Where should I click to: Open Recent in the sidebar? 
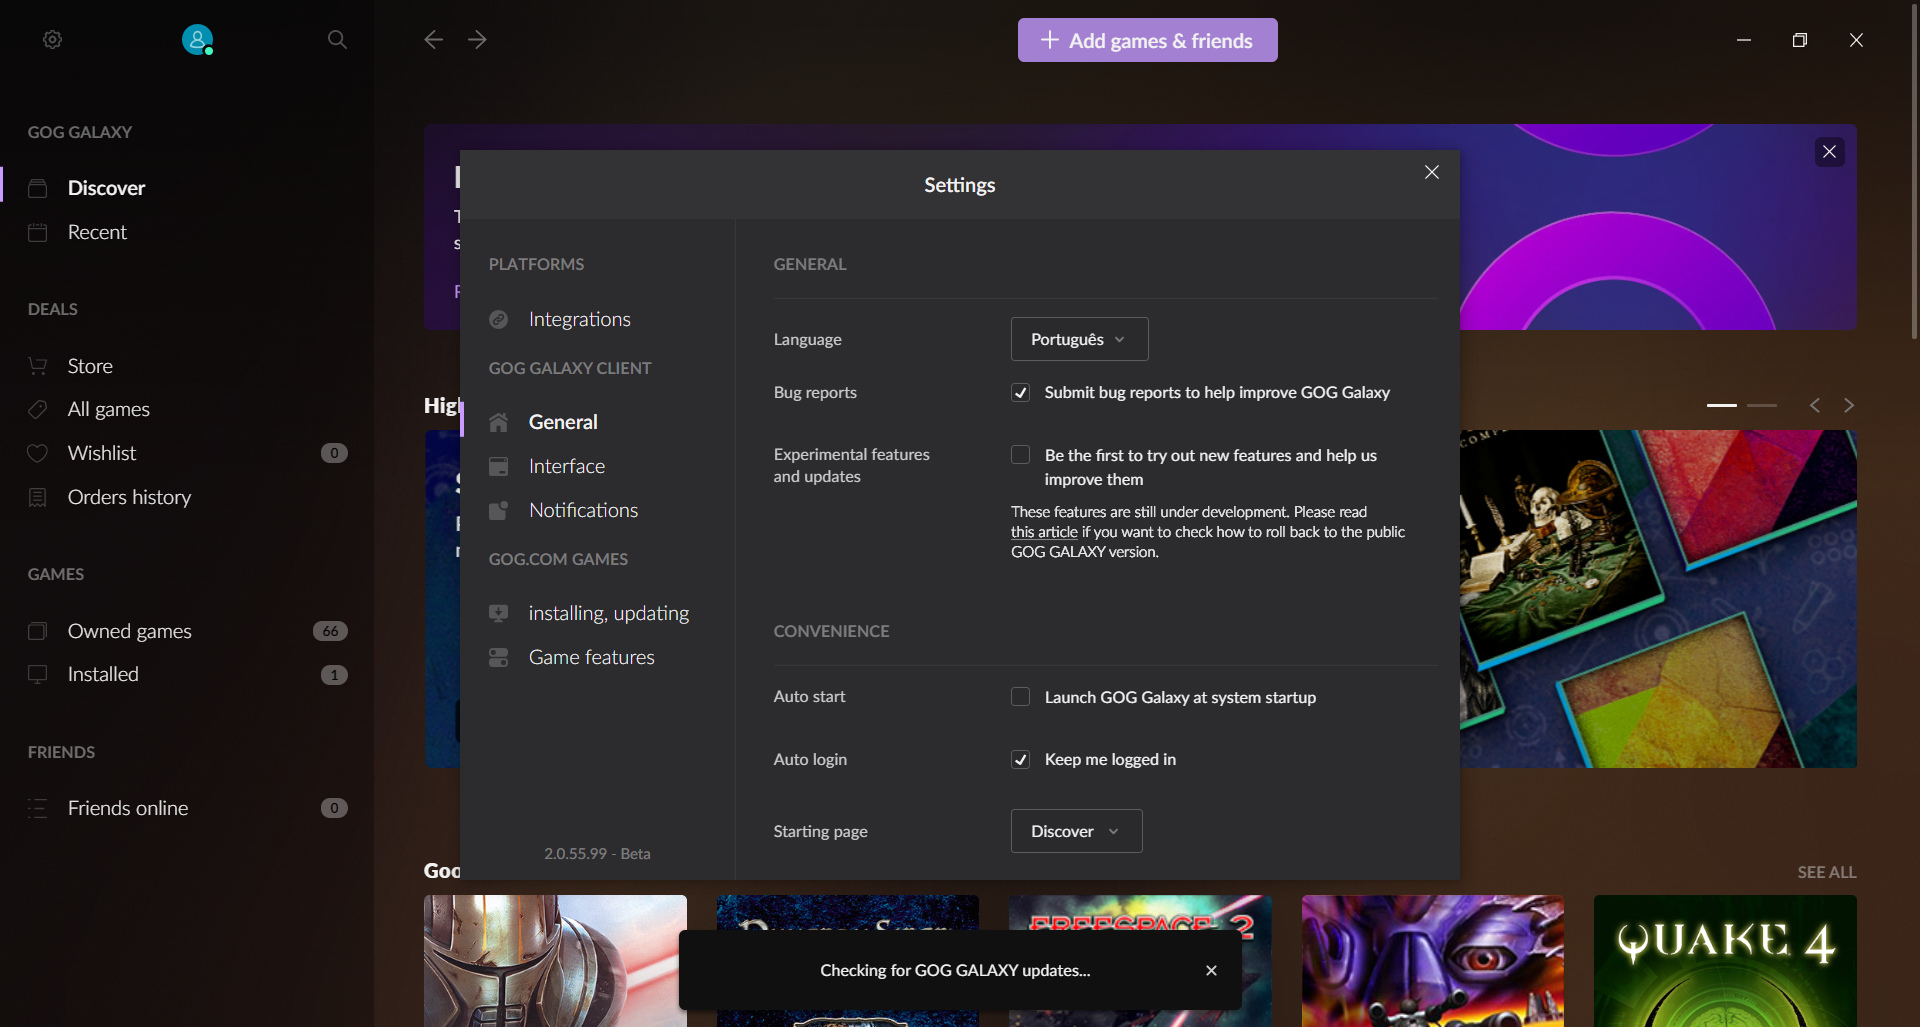[97, 232]
